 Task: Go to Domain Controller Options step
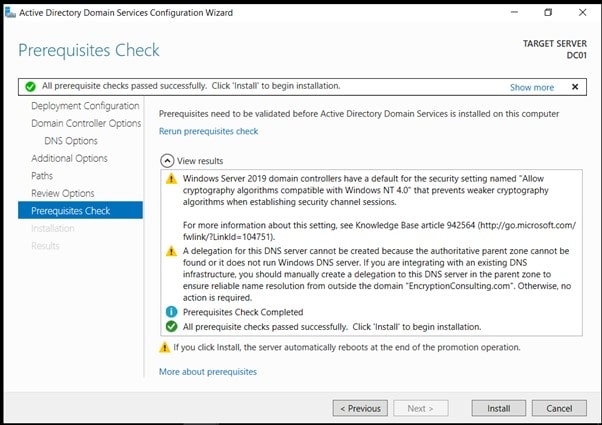(x=86, y=123)
